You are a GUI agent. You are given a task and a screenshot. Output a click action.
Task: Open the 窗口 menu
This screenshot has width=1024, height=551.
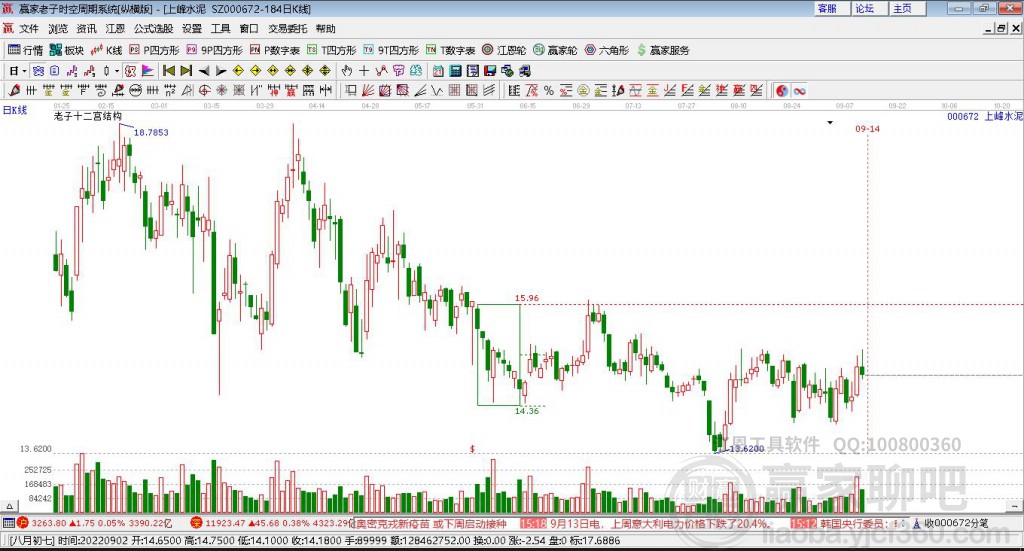point(249,29)
